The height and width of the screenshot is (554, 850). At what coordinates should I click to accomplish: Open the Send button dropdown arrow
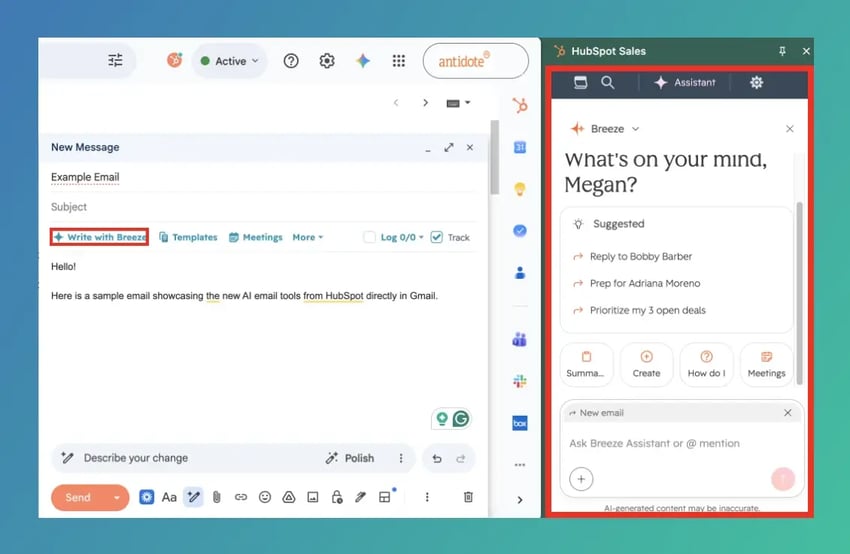pyautogui.click(x=117, y=498)
